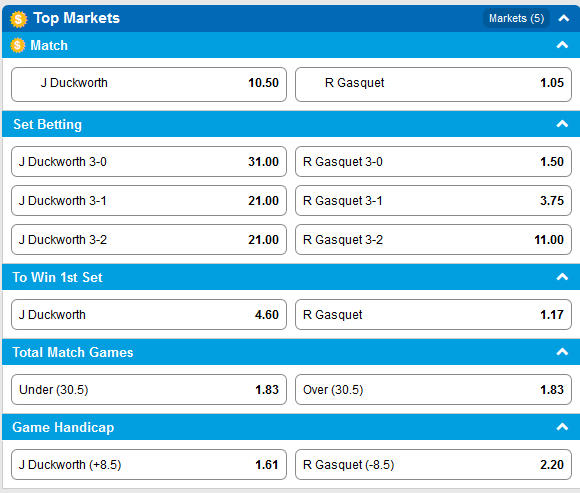Open the Markets (5) badge
Image resolution: width=580 pixels, height=493 pixels.
click(516, 18)
